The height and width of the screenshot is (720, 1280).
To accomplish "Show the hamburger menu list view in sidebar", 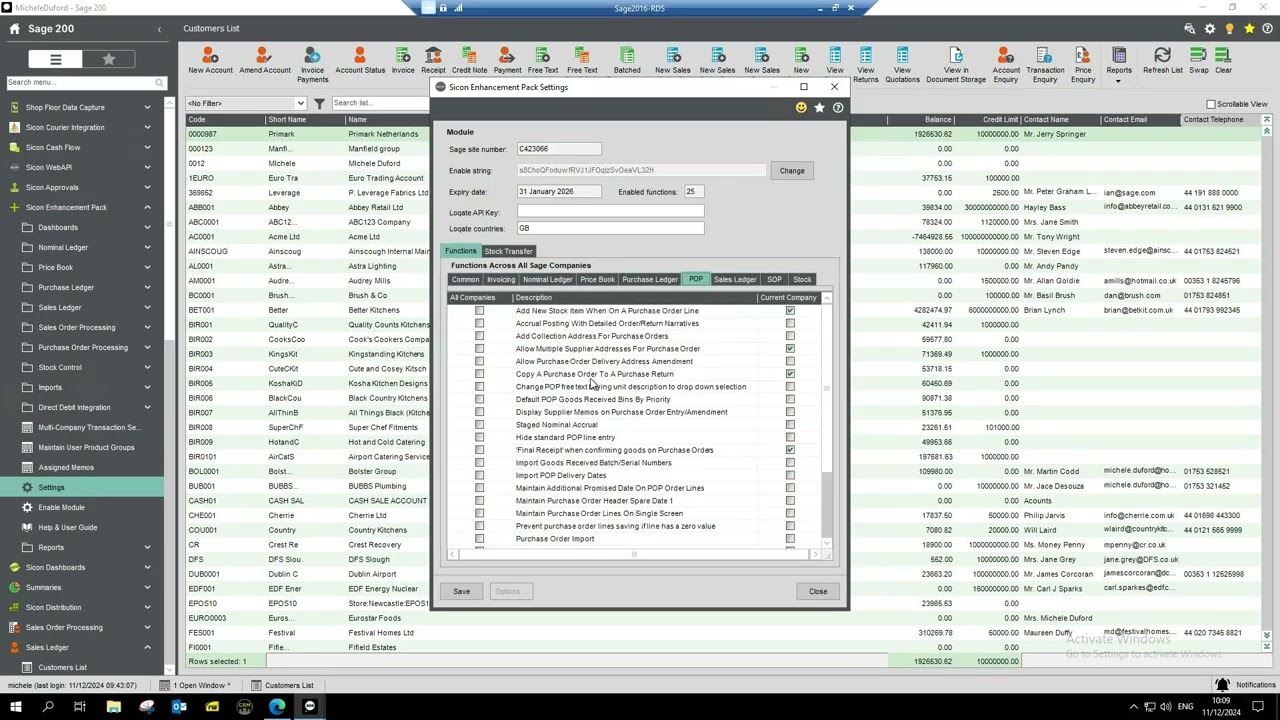I will (56, 60).
